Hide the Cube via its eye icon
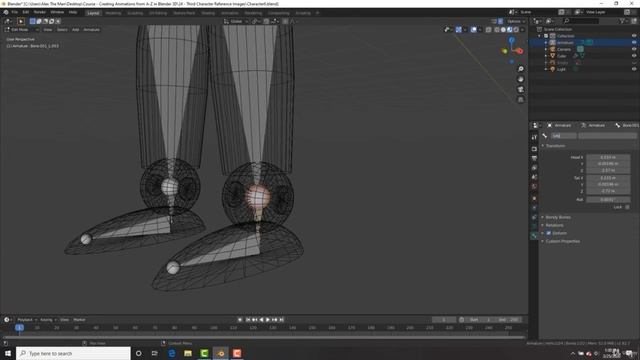Screen dimensions: 640x360 [x=634, y=56]
